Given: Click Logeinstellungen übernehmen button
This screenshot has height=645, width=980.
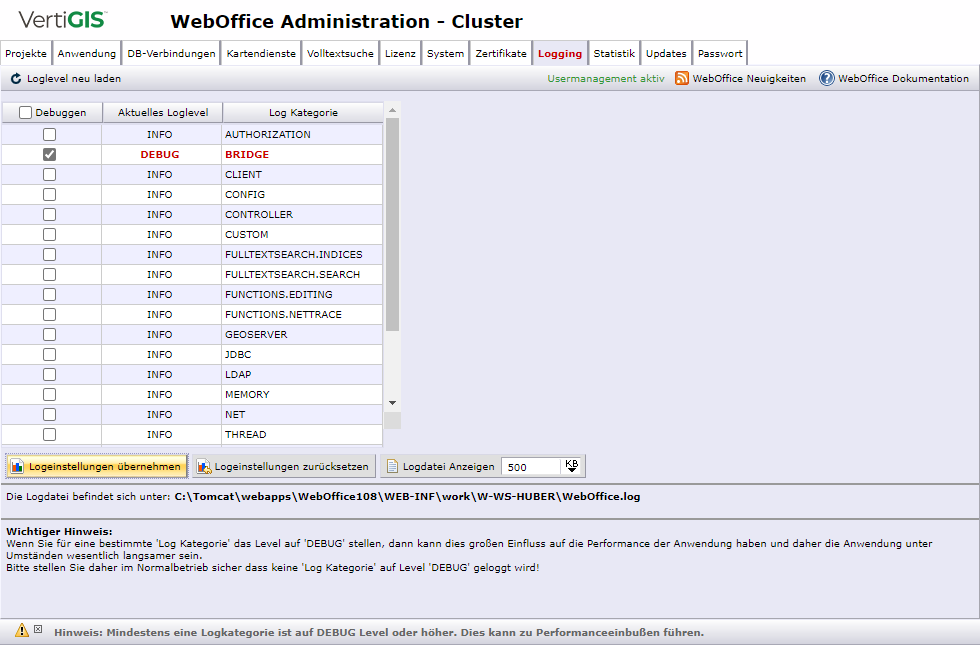Looking at the screenshot, I should [x=97, y=466].
